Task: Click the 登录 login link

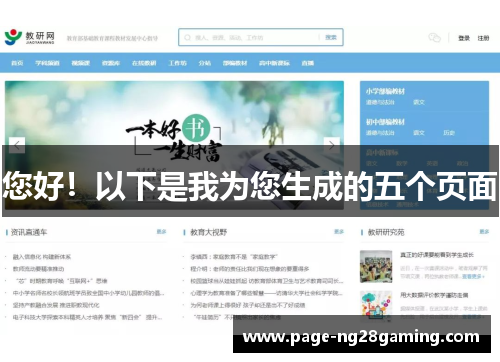Action: 464,38
